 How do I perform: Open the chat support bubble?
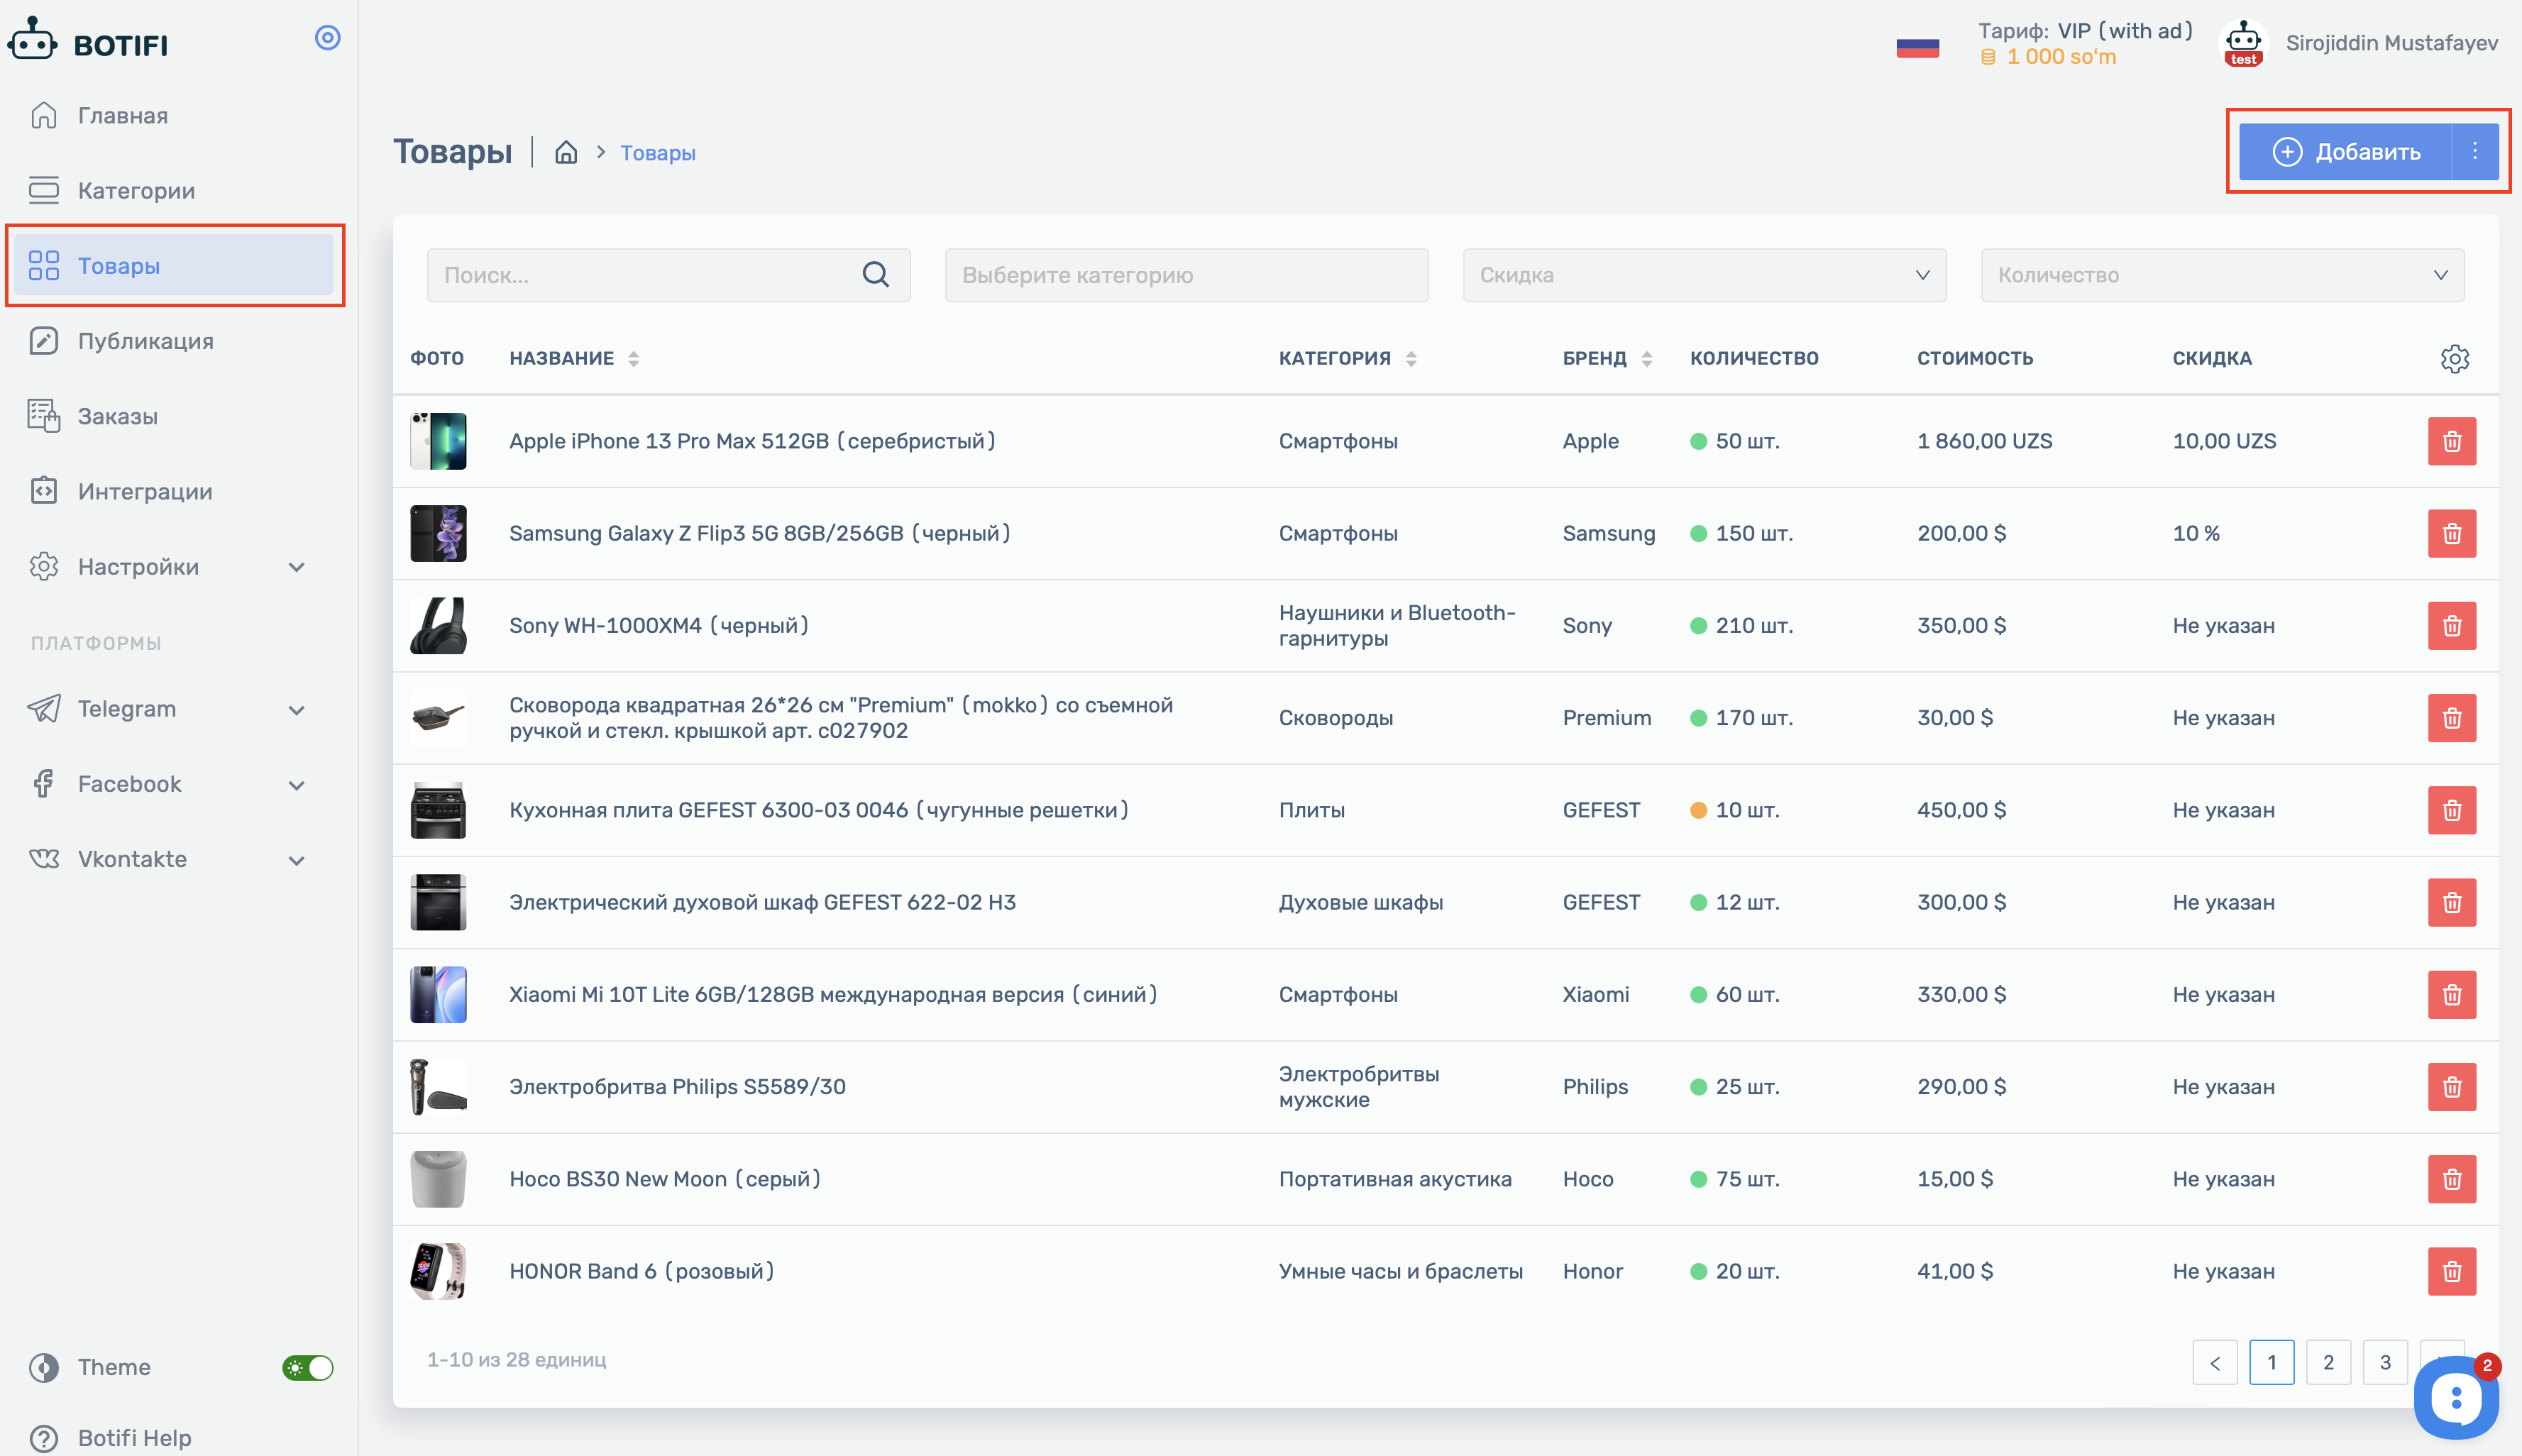tap(2455, 1397)
